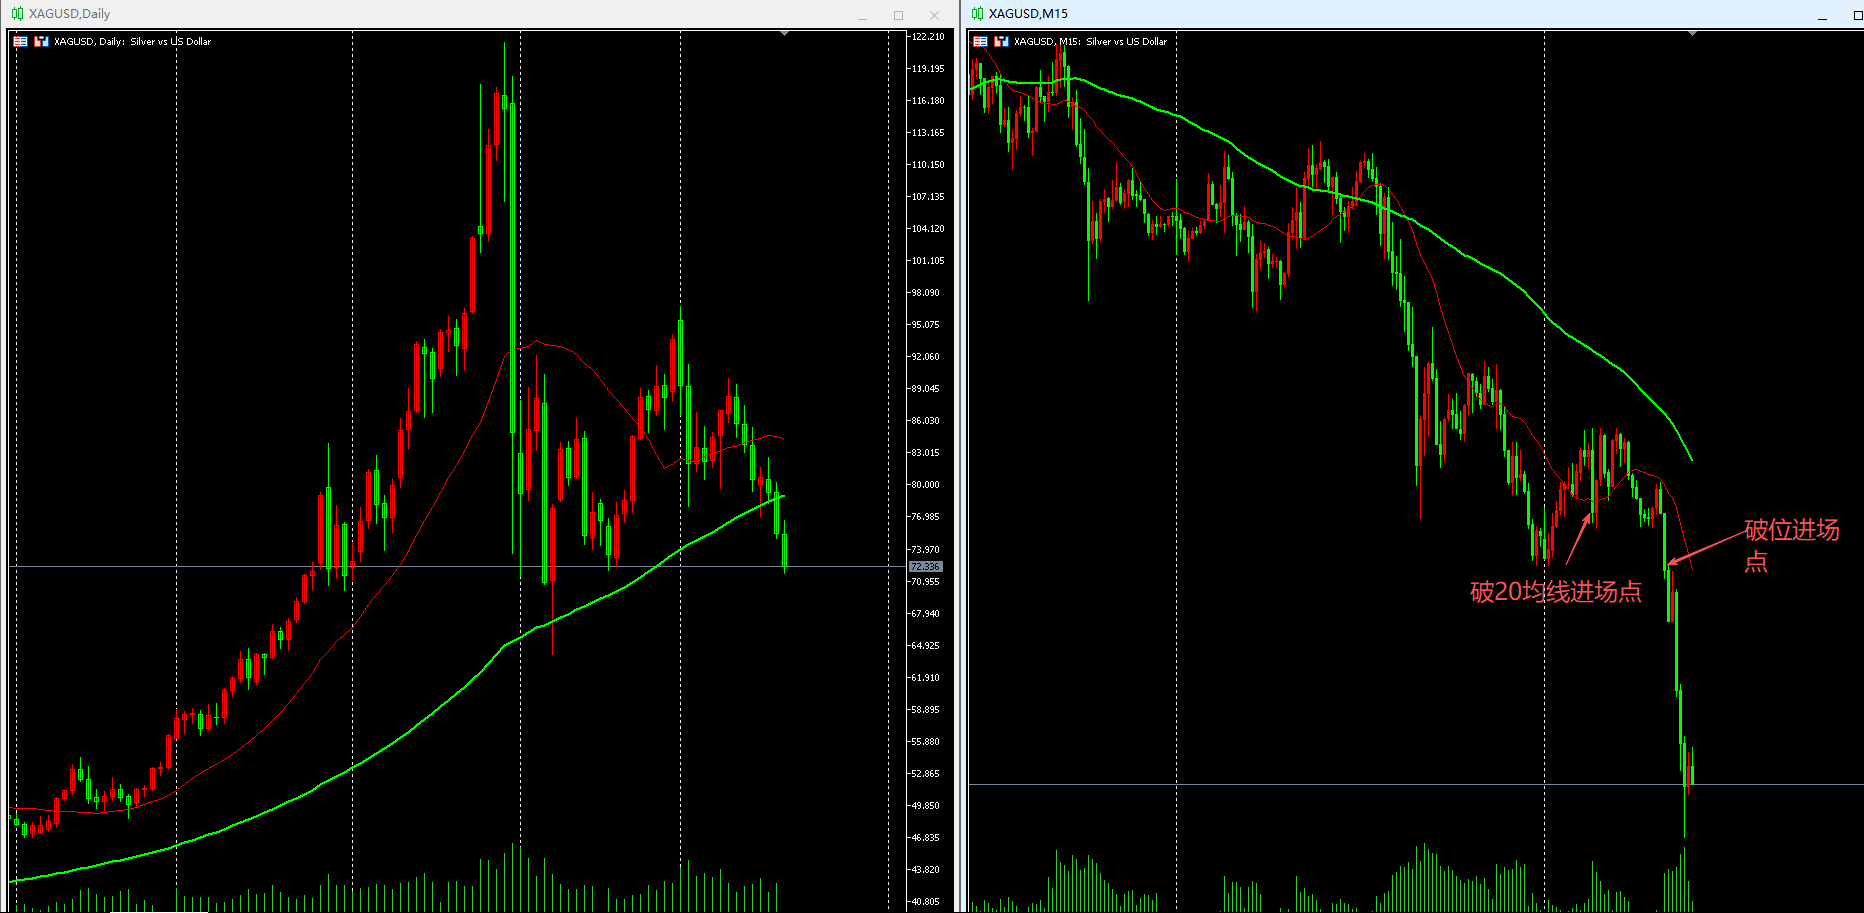Click the chart shift triangle on Daily chart
The image size is (1864, 913).
(785, 34)
